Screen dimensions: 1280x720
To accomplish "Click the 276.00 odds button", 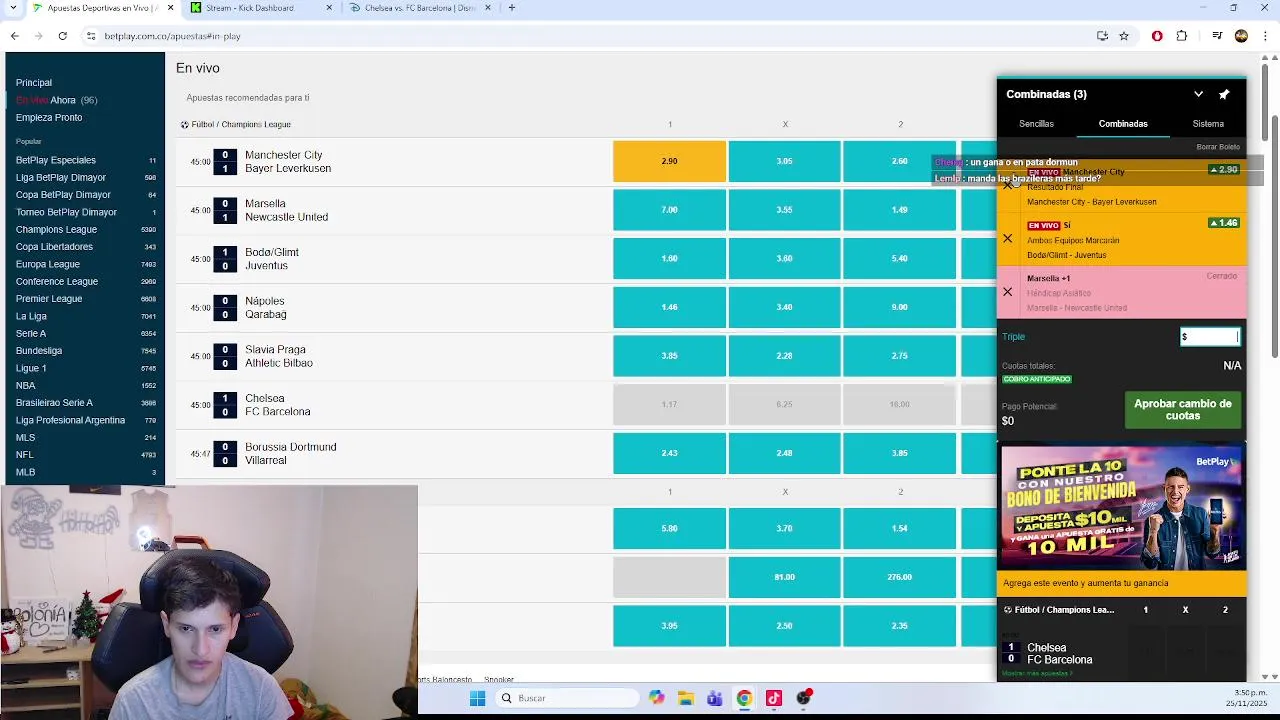I will pos(899,577).
